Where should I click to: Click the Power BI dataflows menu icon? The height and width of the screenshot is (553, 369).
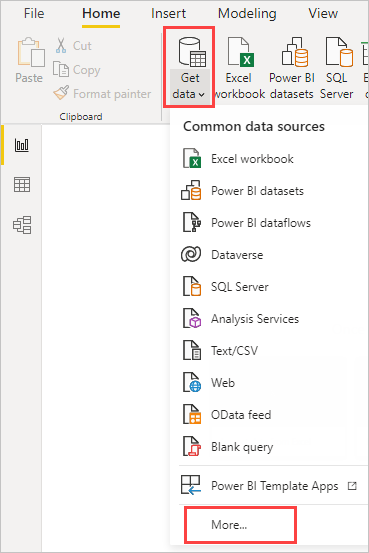[x=192, y=222]
